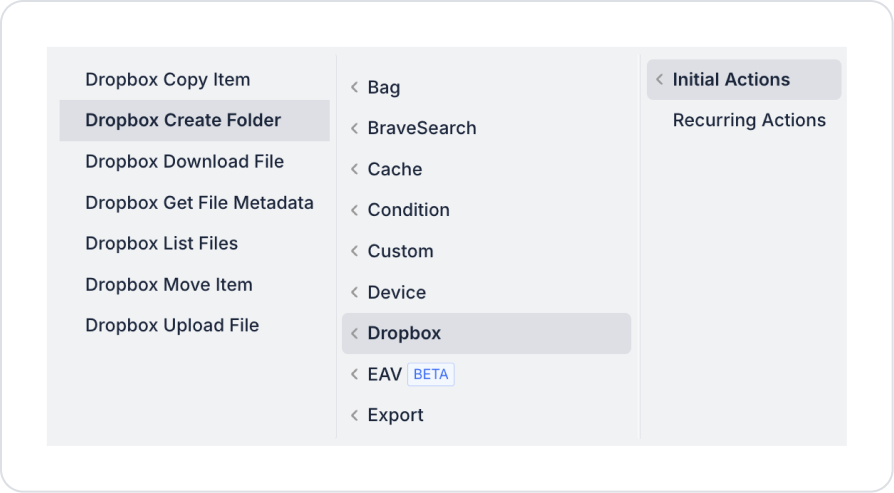Choose Recurring Actions menu entry
Screen dimensions: 894x493
[749, 120]
